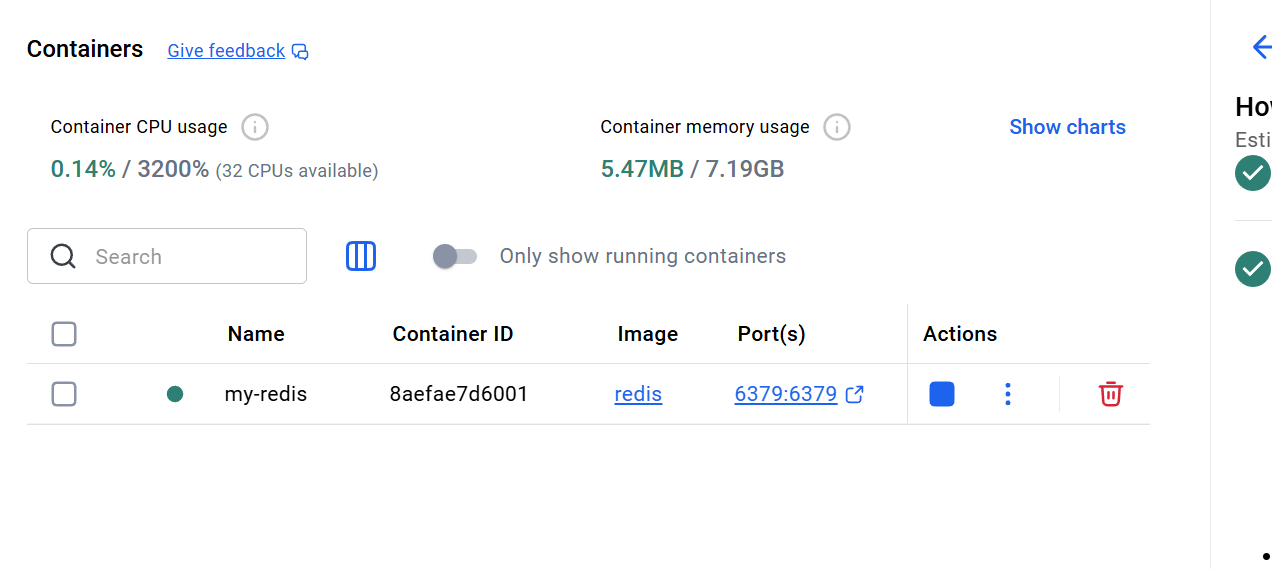Screen dimensions: 1272x569
Task: Open the column display settings icon
Action: [x=361, y=256]
